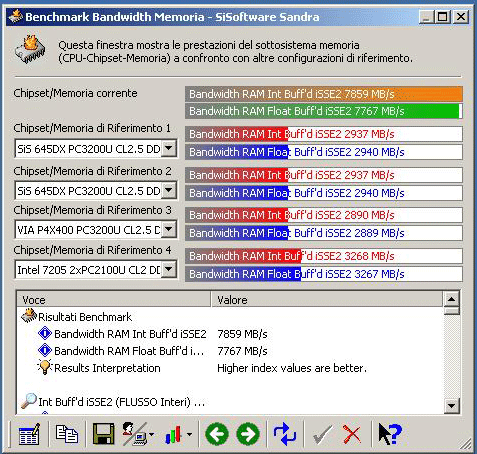The width and height of the screenshot is (477, 454).
Task: Open the bar chart options icon
Action: click(174, 434)
